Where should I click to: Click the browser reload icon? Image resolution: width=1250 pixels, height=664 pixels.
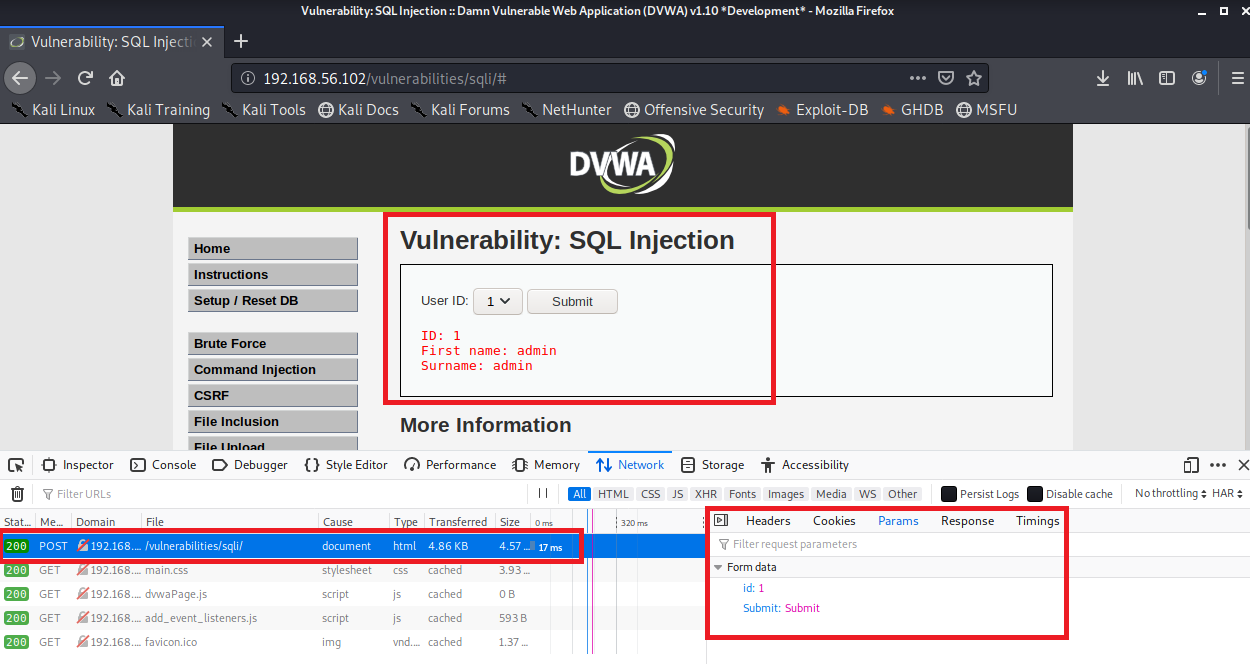click(x=86, y=78)
